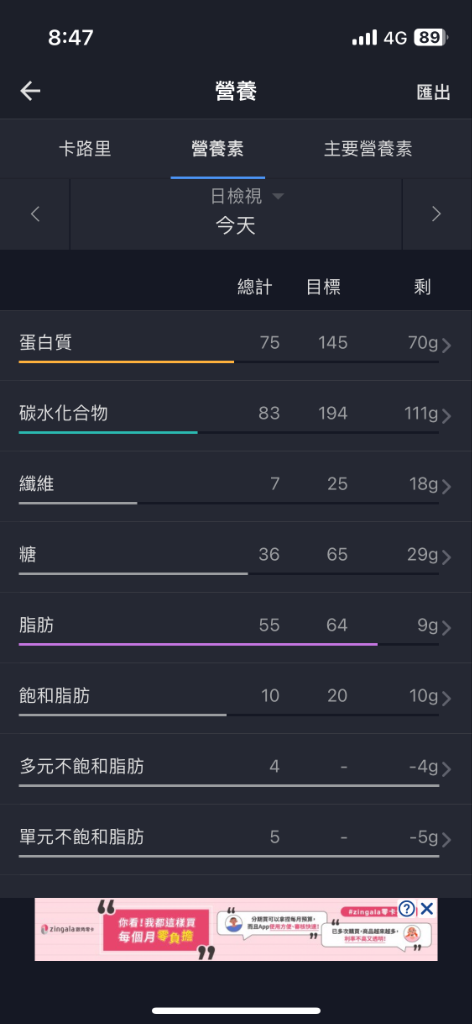Screen dimensions: 472x1024
Task: Open 糖 details chevron
Action: [447, 557]
